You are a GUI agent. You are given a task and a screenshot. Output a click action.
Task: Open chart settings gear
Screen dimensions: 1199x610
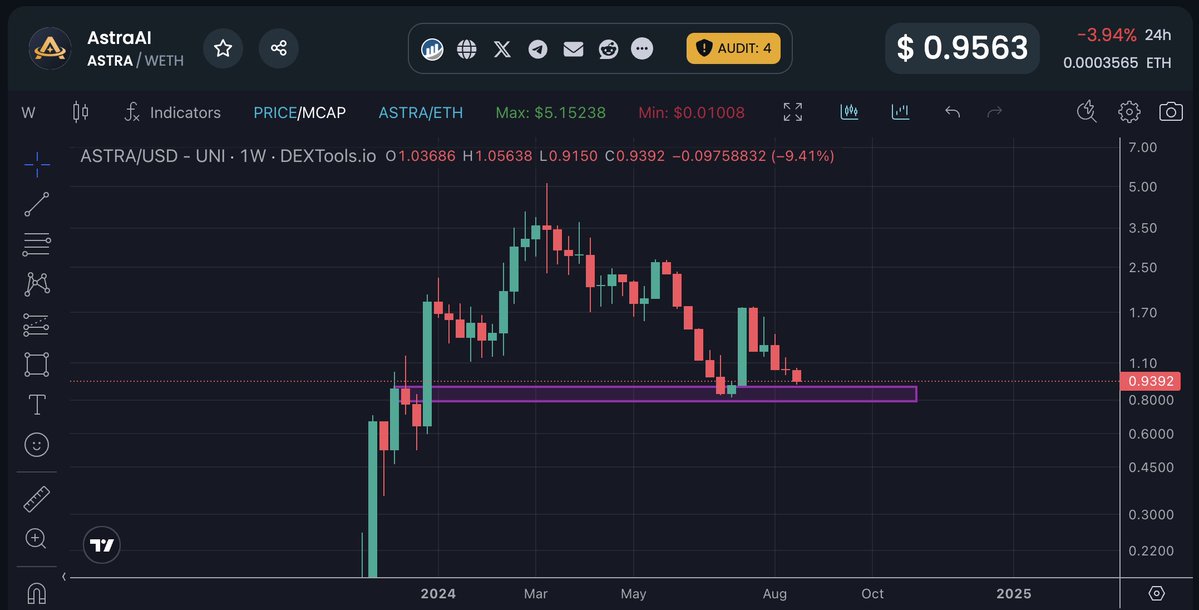tap(1129, 112)
